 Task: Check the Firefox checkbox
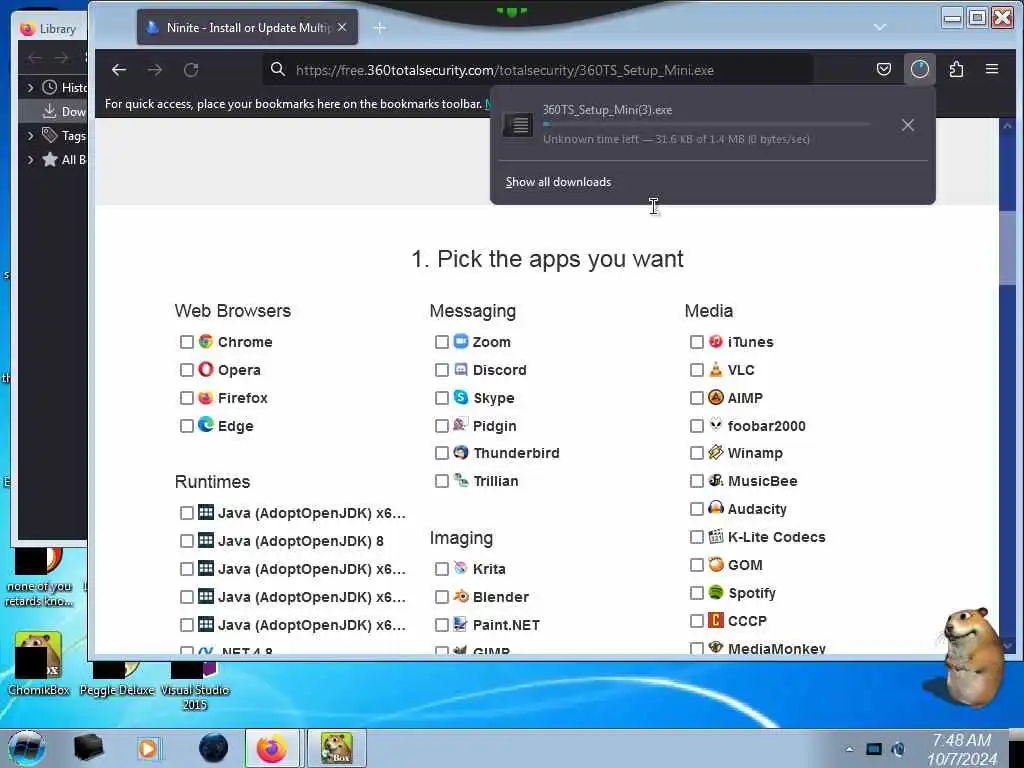click(187, 398)
